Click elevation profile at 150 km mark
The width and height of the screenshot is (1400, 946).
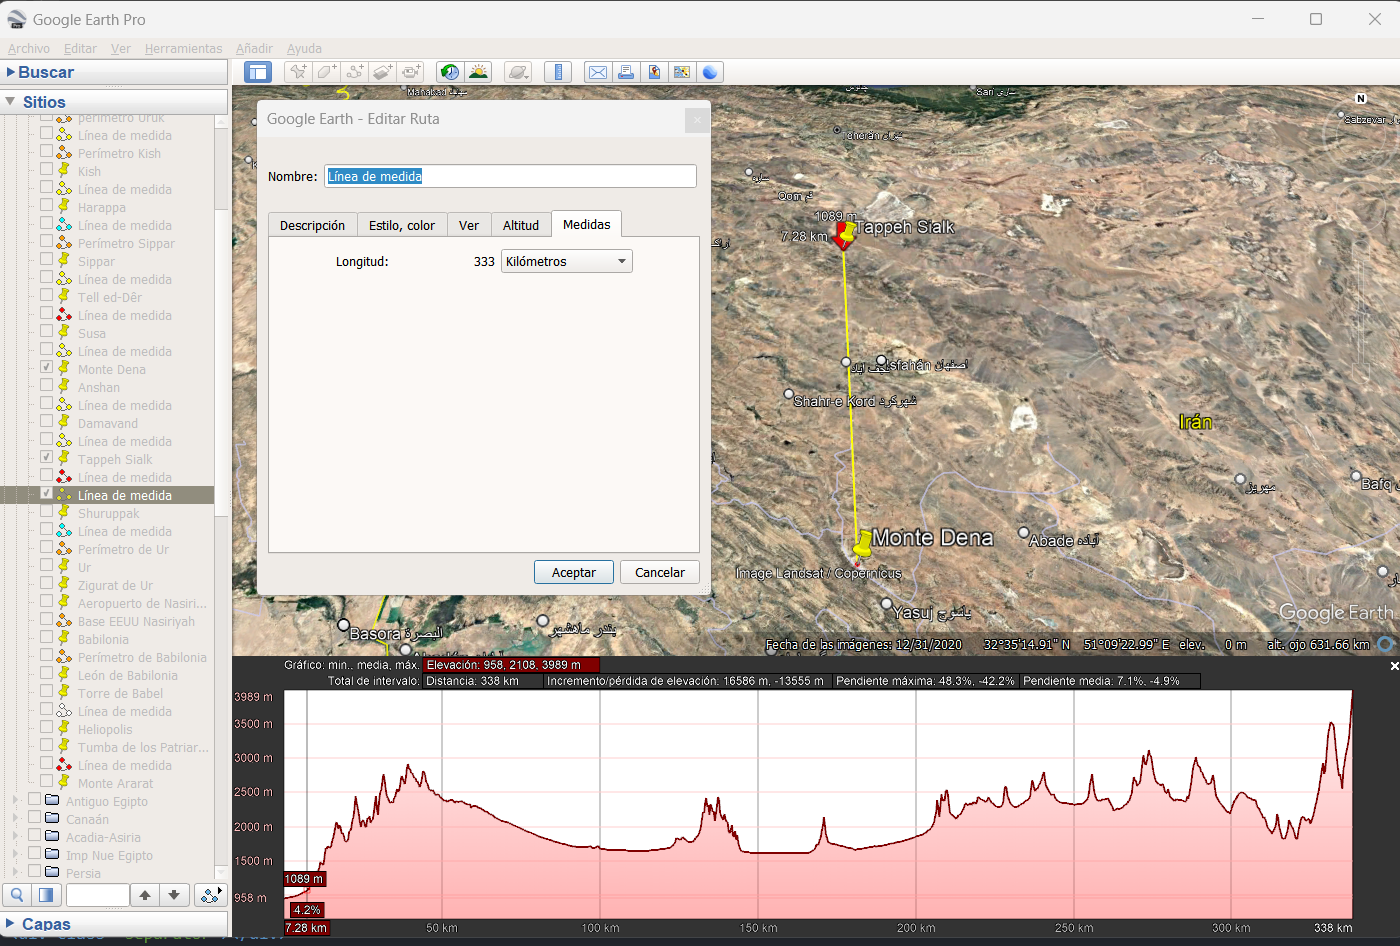tap(758, 804)
